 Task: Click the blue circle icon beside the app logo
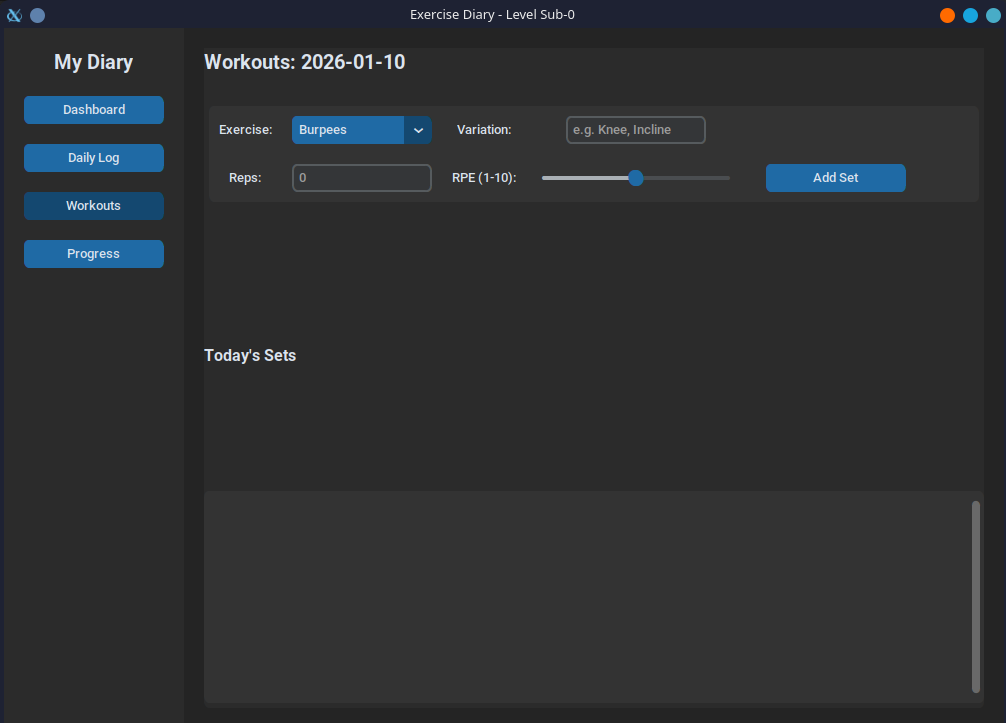tap(37, 14)
